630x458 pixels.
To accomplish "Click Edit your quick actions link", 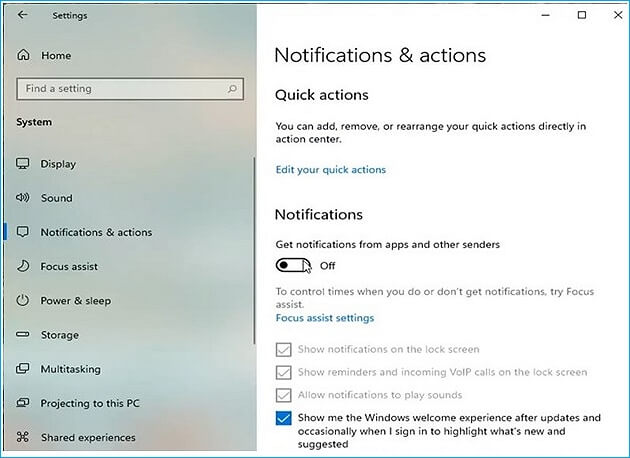I will click(x=331, y=170).
